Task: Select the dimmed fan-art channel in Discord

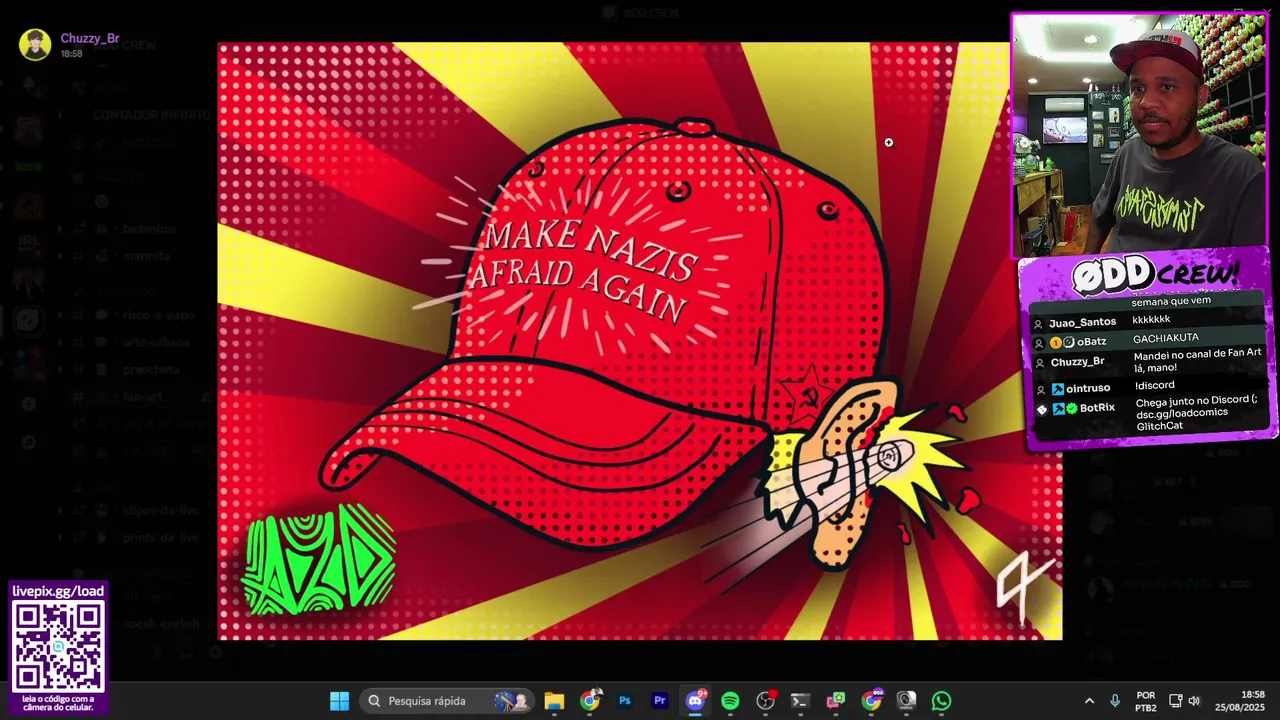Action: pos(142,397)
